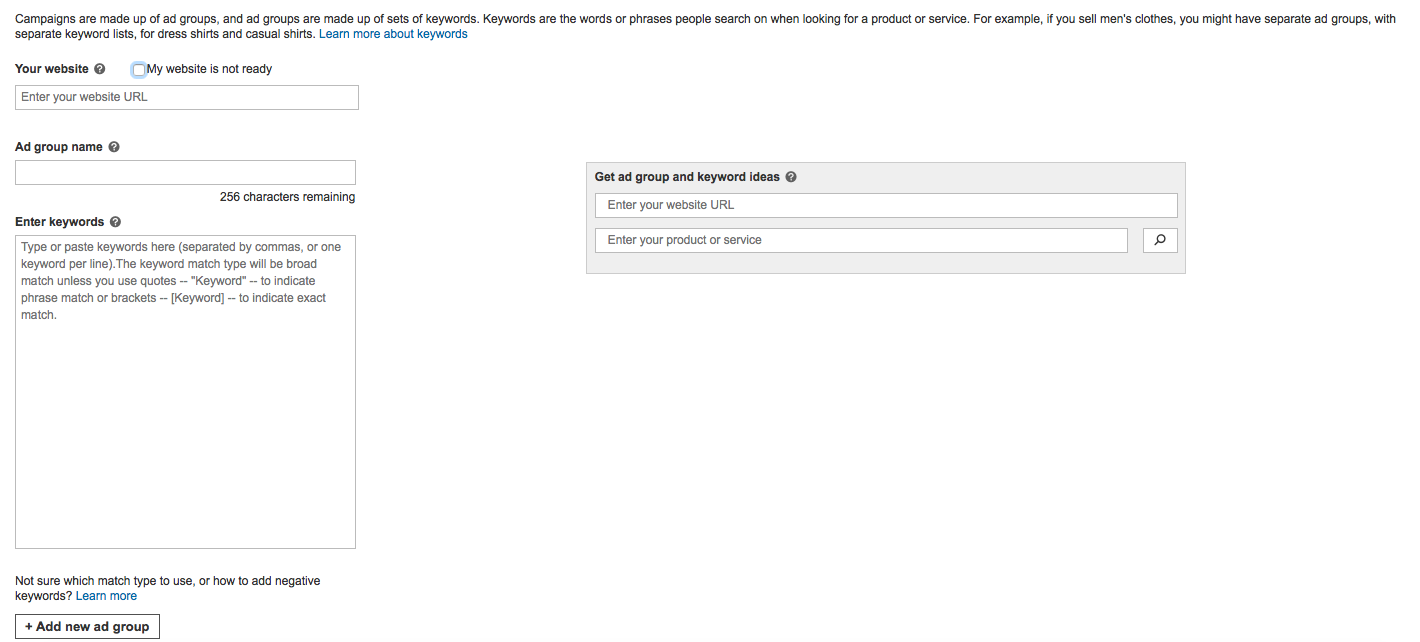Click the Your website label text
1420x642 pixels.
tap(52, 69)
